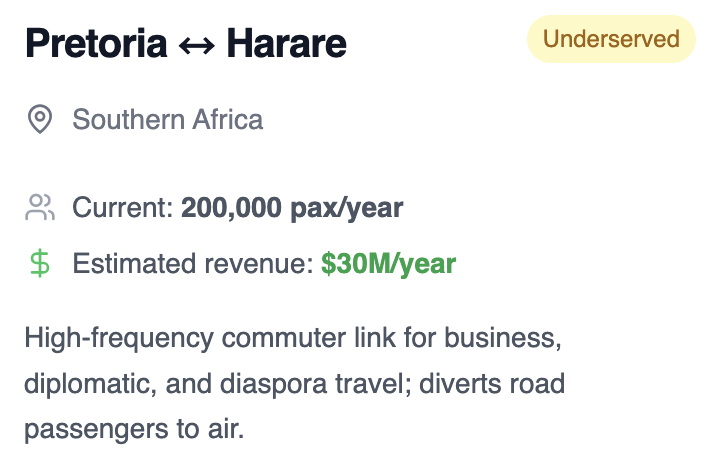
Task: Click the word Pretoria in the heading
Action: [96, 43]
